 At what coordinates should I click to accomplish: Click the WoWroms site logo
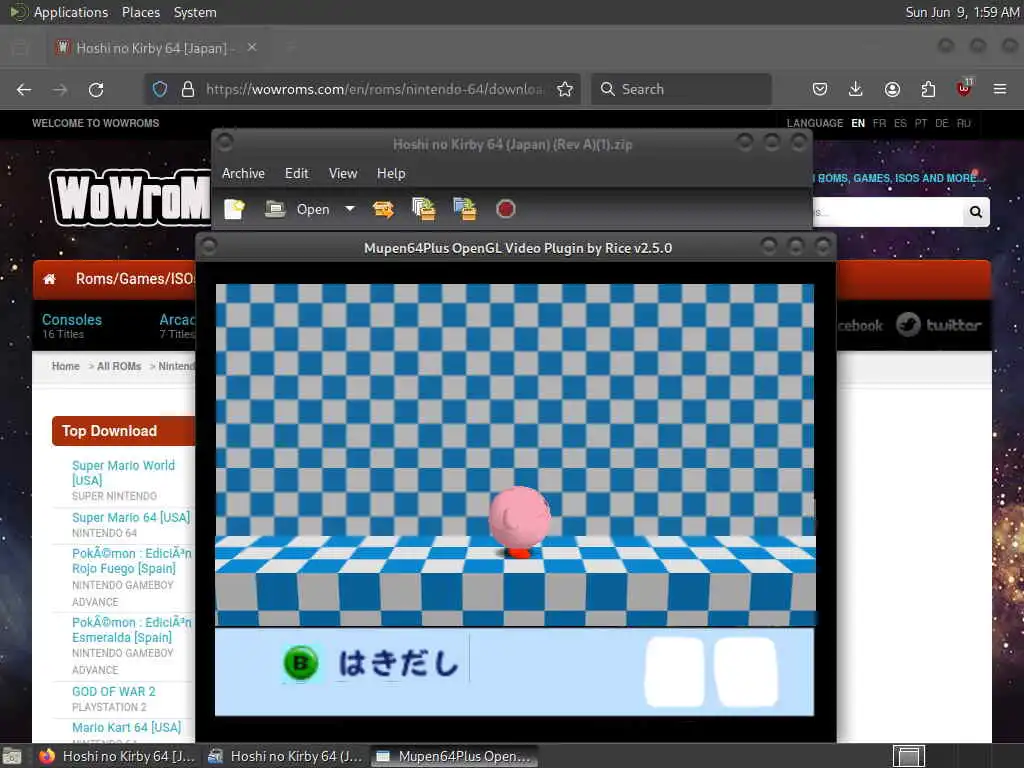(131, 197)
